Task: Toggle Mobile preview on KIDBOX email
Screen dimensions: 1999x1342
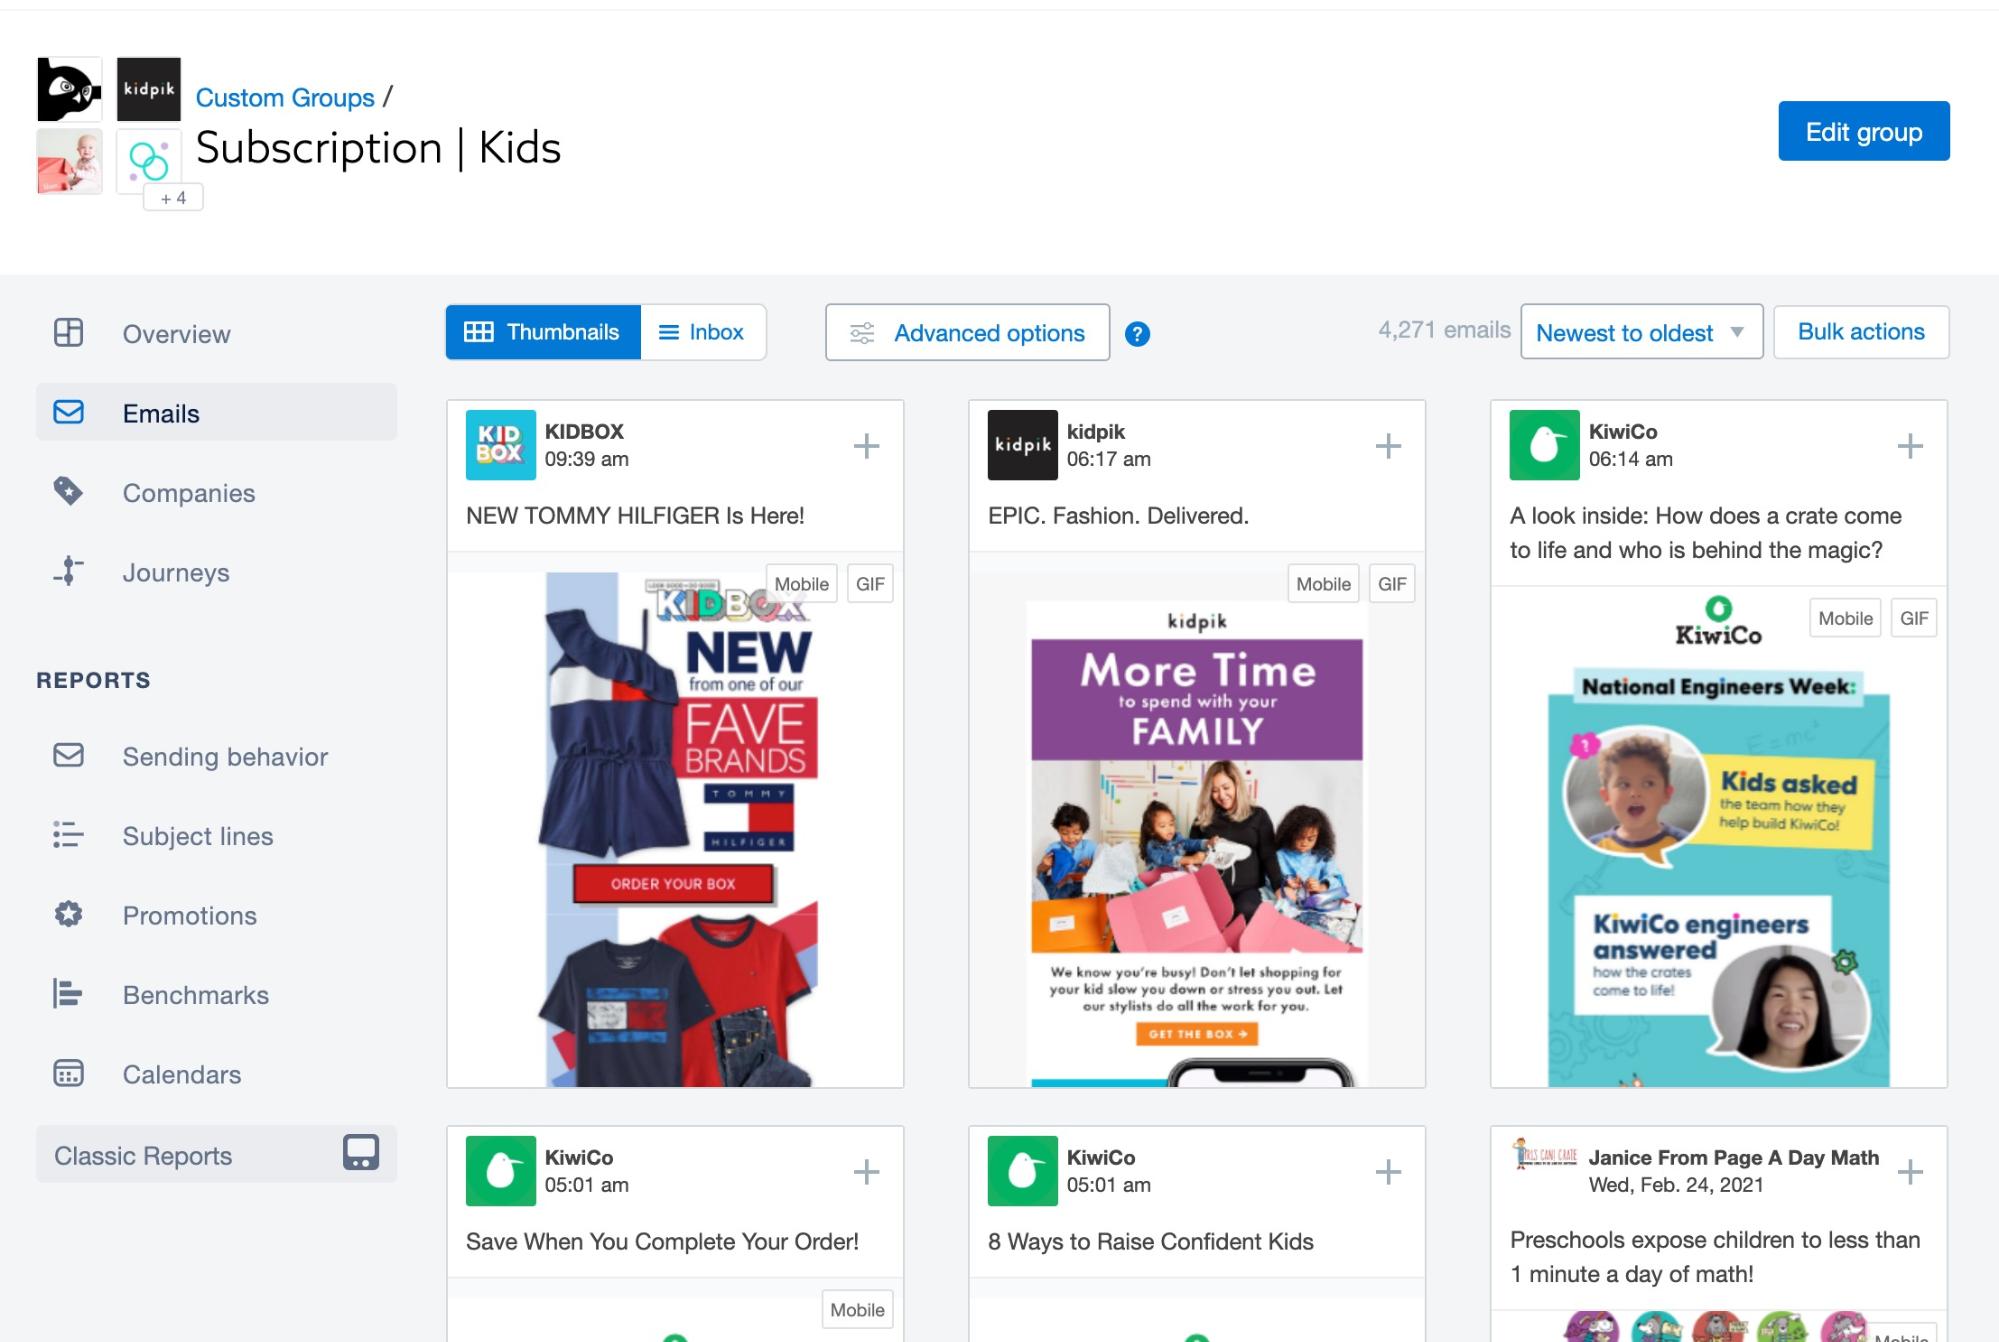Action: 802,584
